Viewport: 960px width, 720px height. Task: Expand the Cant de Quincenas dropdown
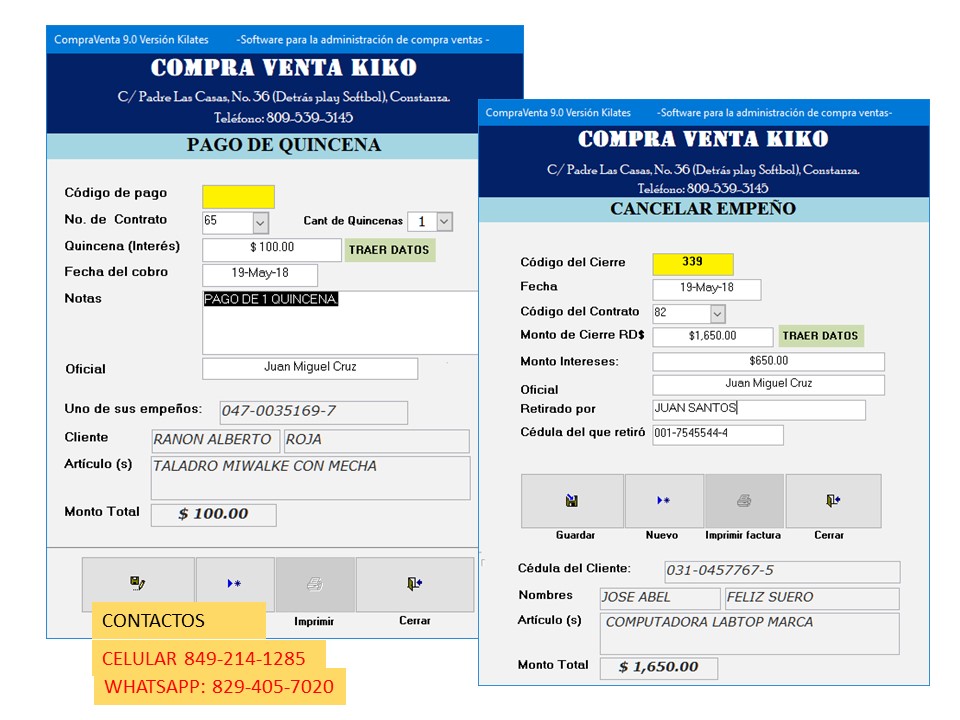(444, 222)
